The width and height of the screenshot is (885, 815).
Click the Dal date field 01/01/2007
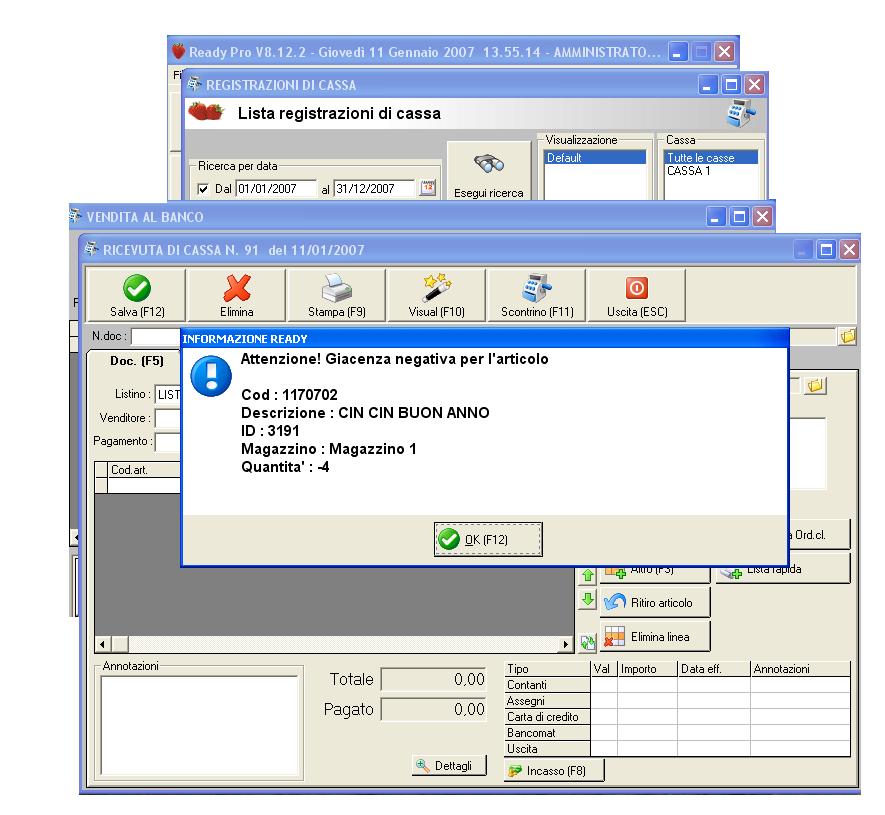pos(277,189)
